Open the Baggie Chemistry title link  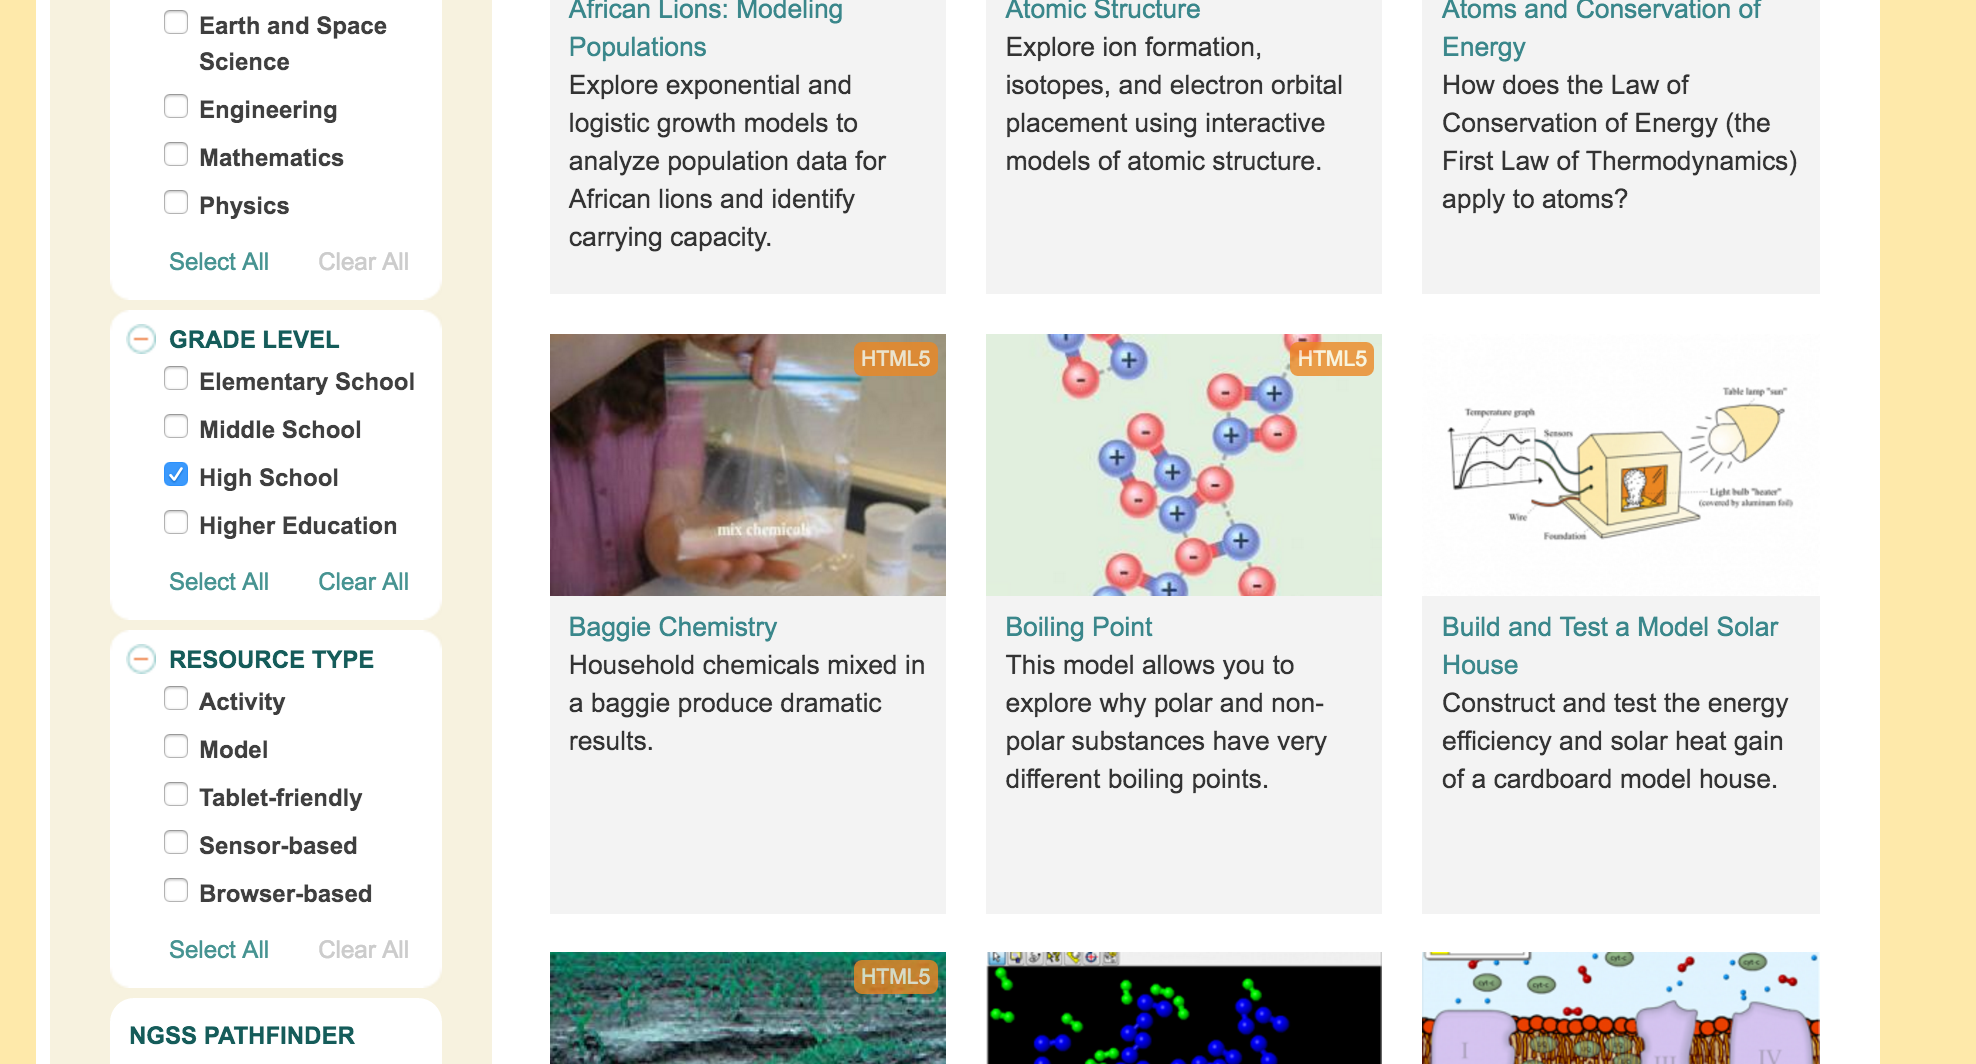(673, 627)
